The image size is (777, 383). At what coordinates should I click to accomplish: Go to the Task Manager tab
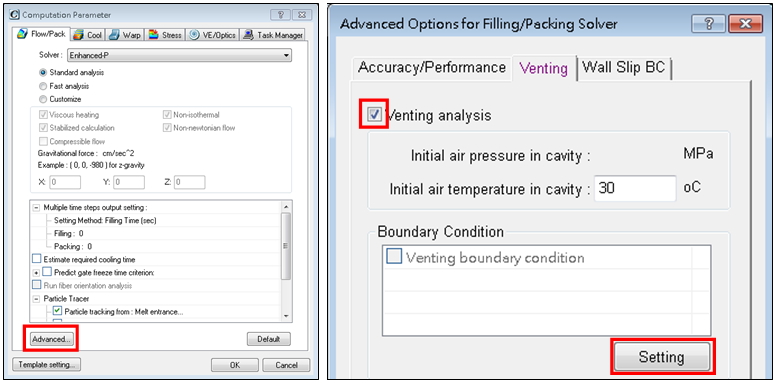pos(273,35)
